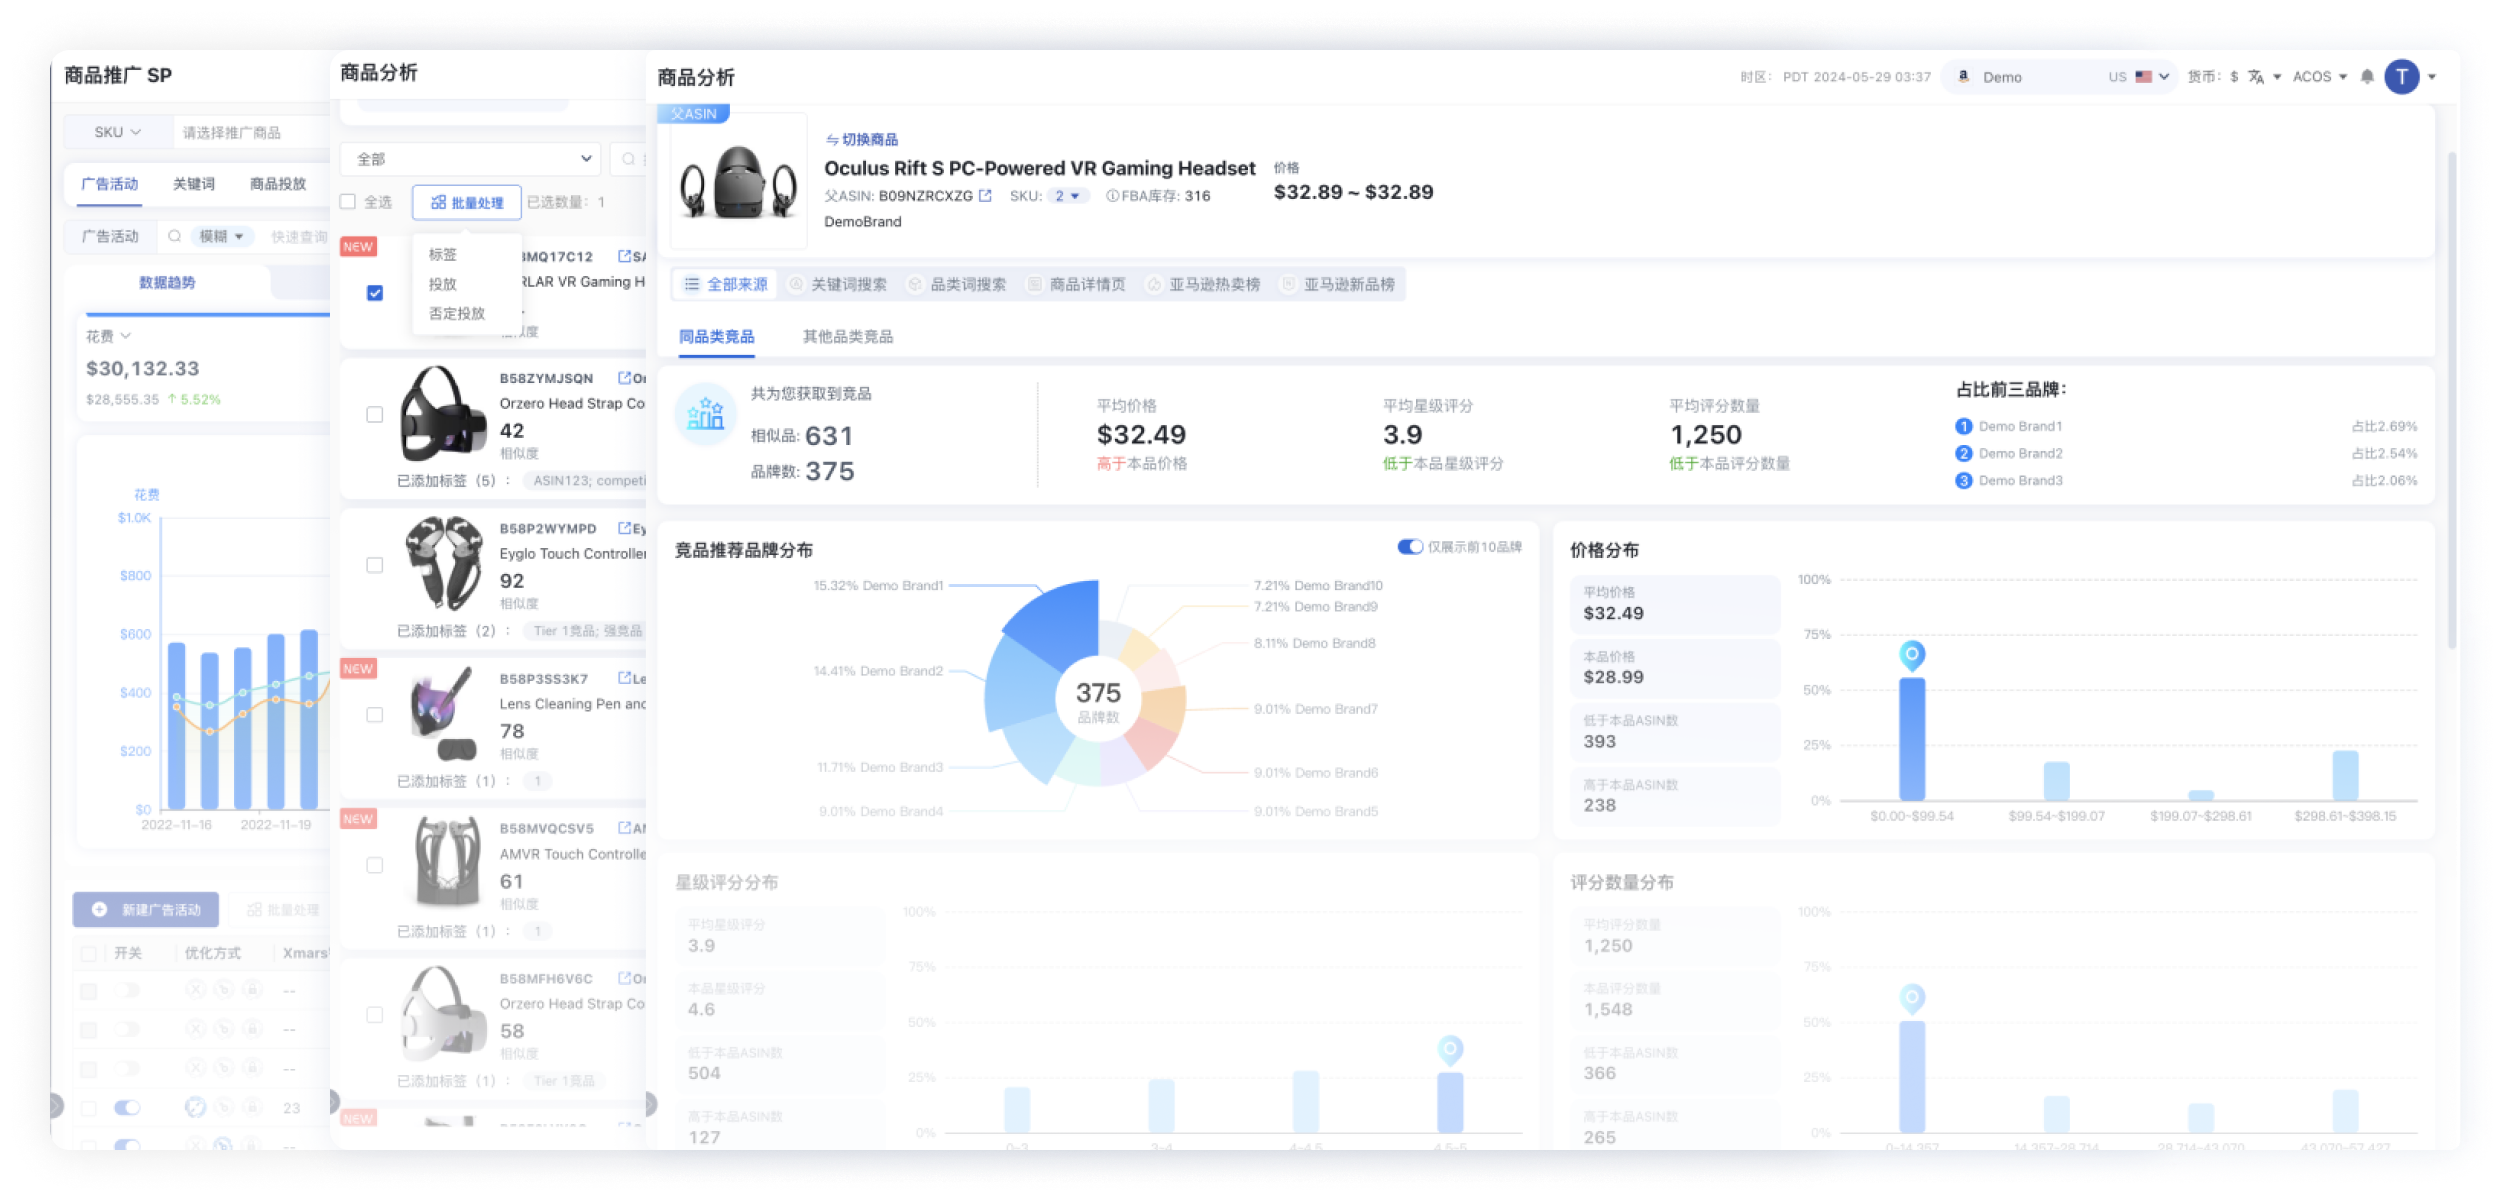Viewport: 2500px width, 1198px height.
Task: Click external link icon beside B58ZYMJSQN
Action: 624,378
